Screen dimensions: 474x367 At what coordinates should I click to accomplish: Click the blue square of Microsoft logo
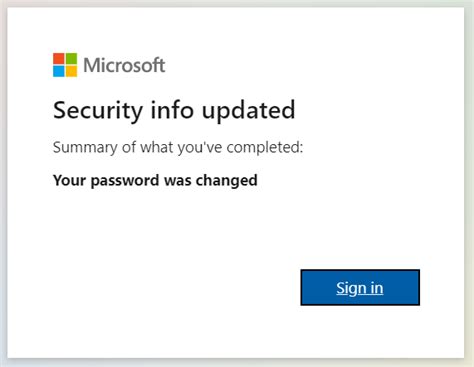[x=59, y=71]
